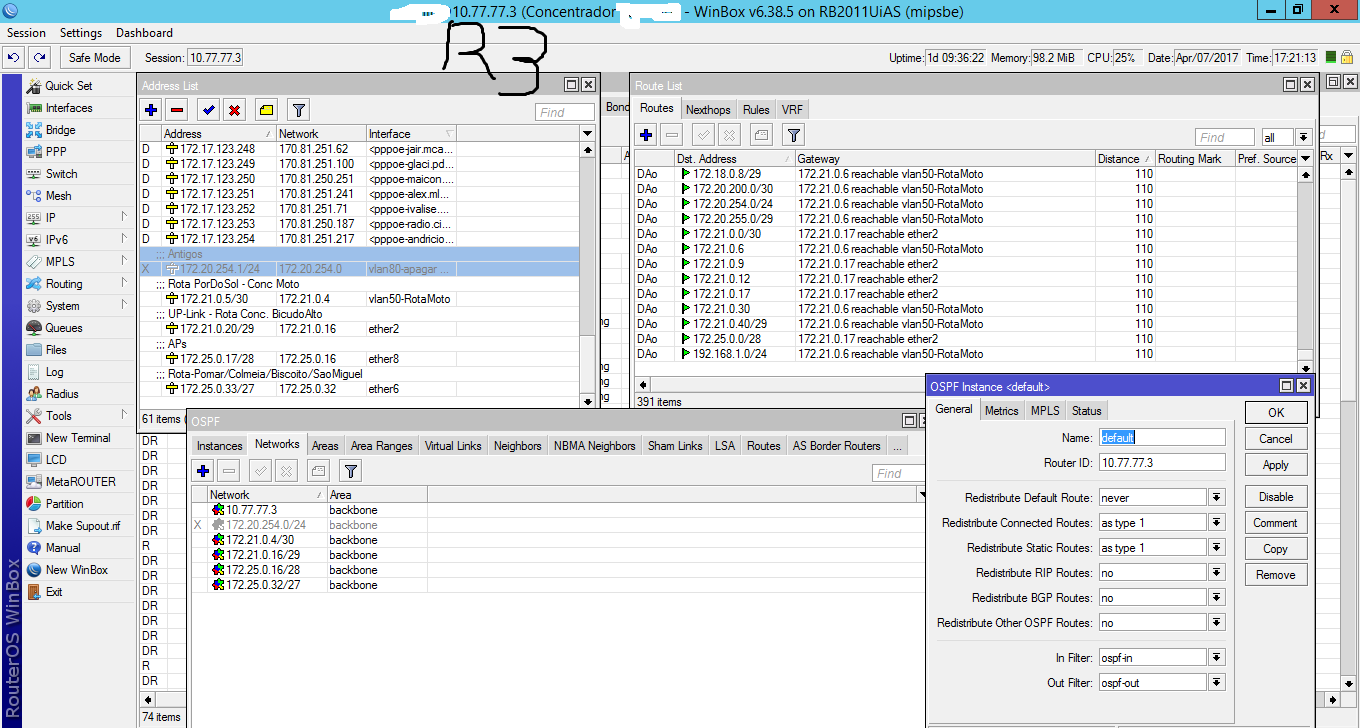Image resolution: width=1360 pixels, height=728 pixels.
Task: Open the Files list in the sidebar
Action: (x=56, y=350)
